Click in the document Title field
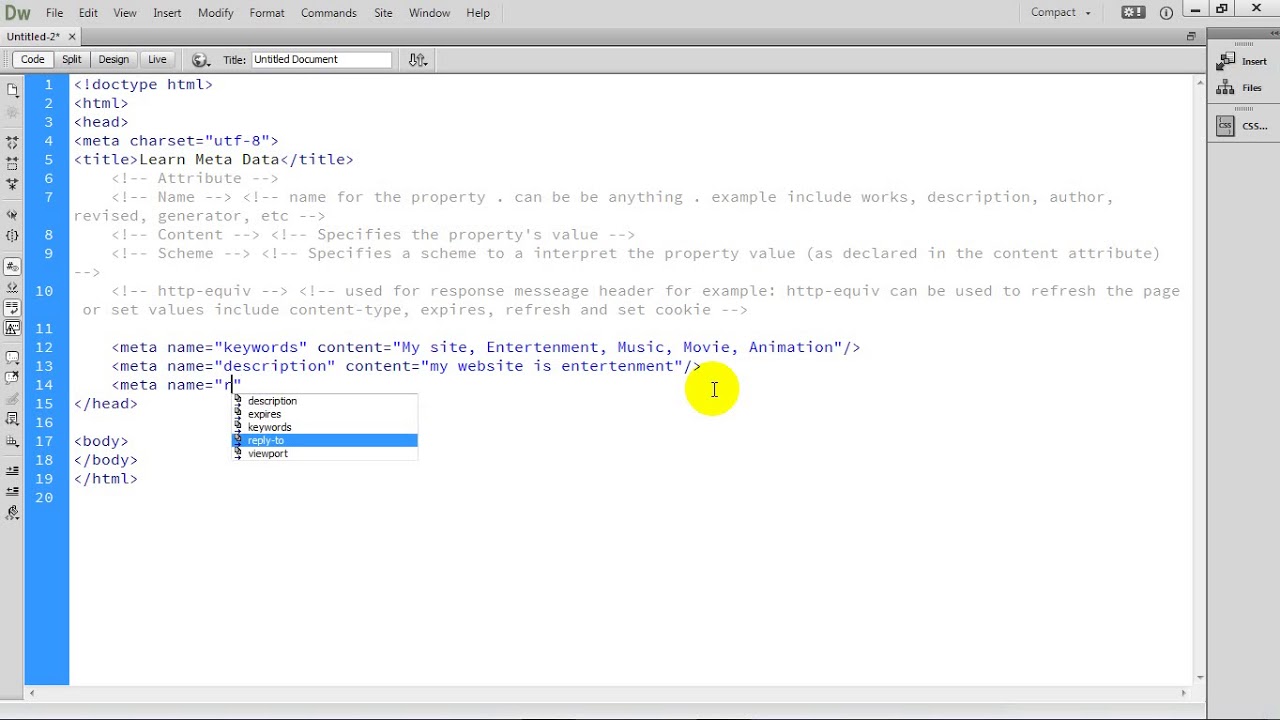This screenshot has width=1280, height=720. click(321, 59)
